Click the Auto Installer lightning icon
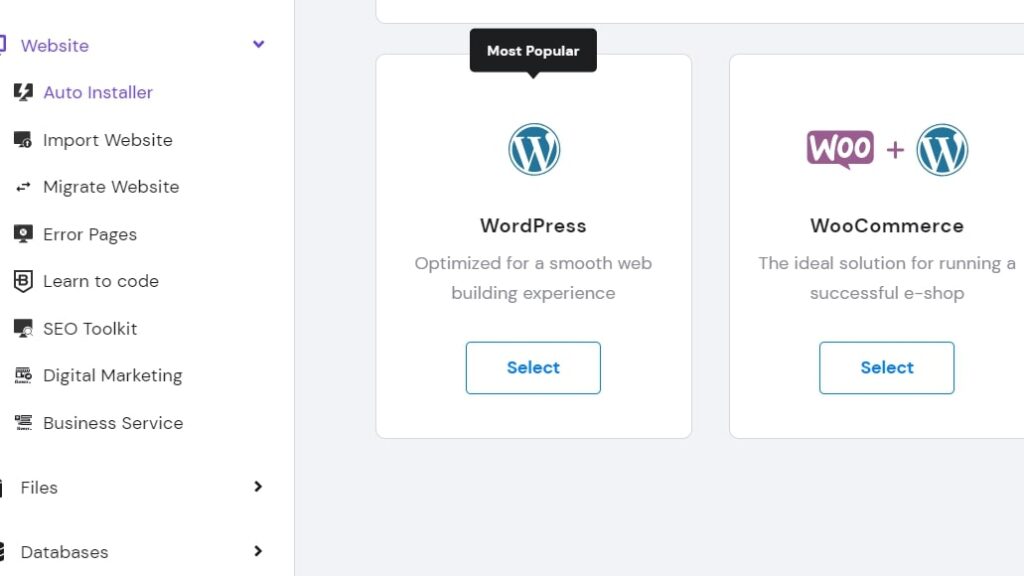This screenshot has height=576, width=1024. click(x=23, y=92)
